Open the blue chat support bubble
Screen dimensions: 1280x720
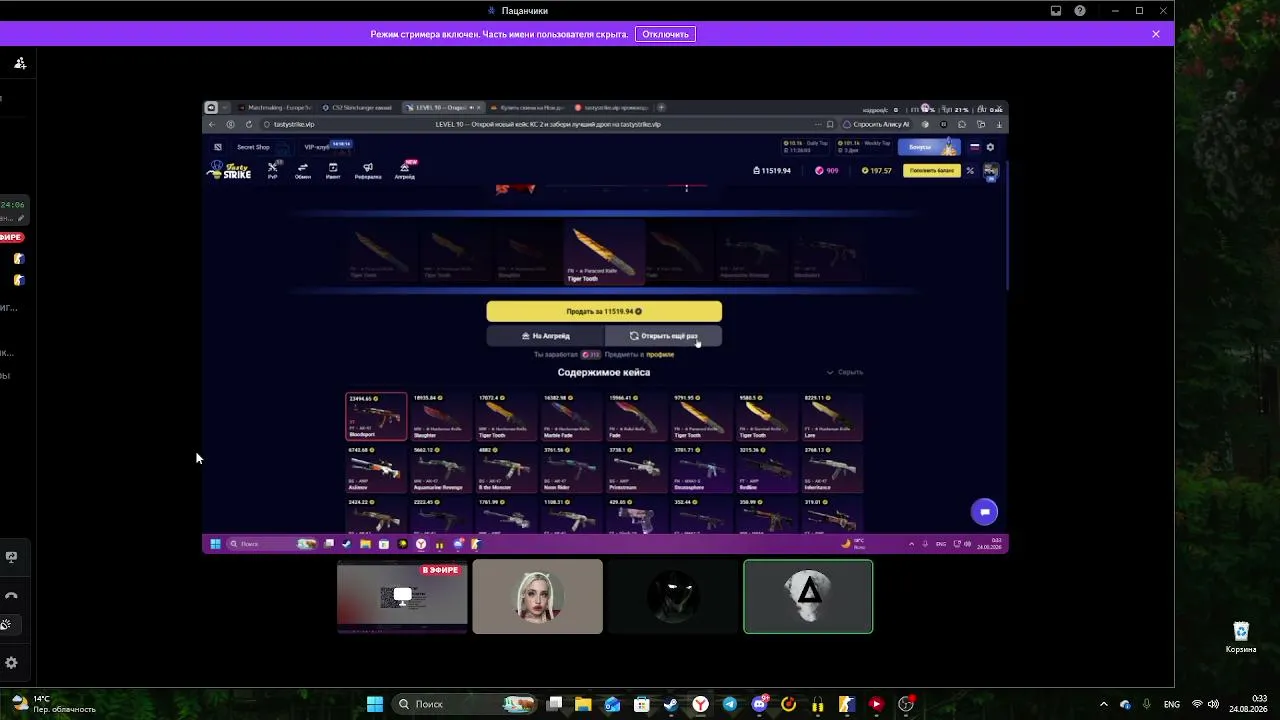(984, 512)
